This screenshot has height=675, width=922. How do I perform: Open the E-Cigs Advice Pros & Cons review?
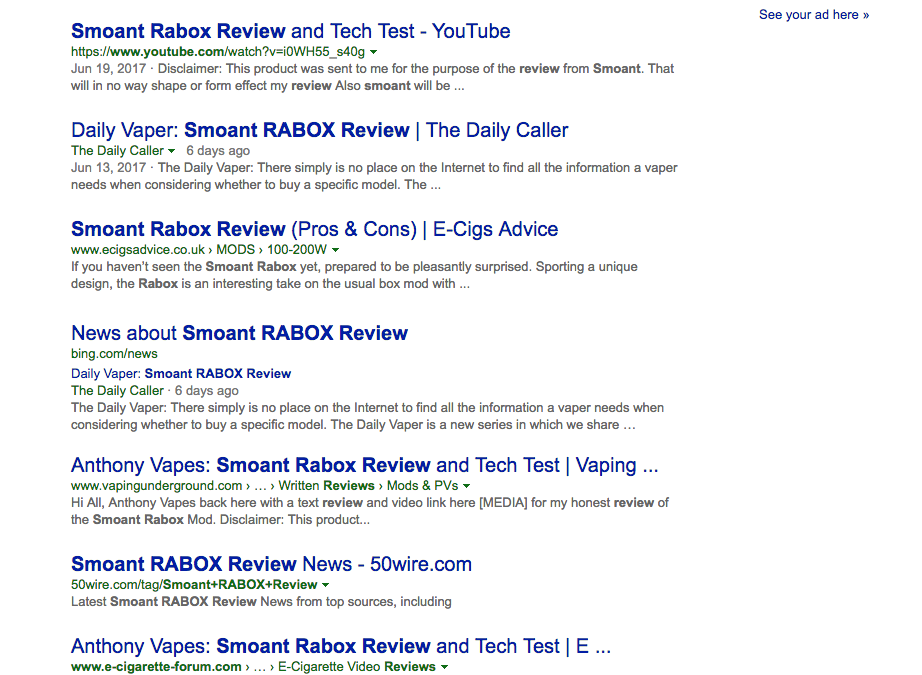tap(314, 229)
